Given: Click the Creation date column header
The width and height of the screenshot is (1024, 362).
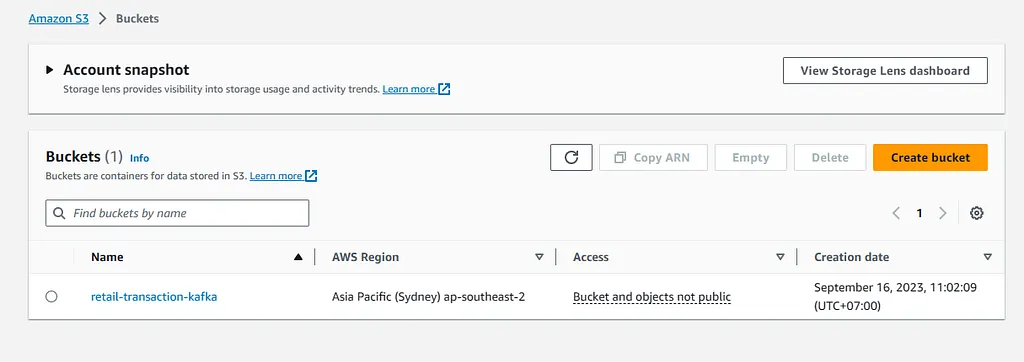Looking at the screenshot, I should tap(851, 257).
